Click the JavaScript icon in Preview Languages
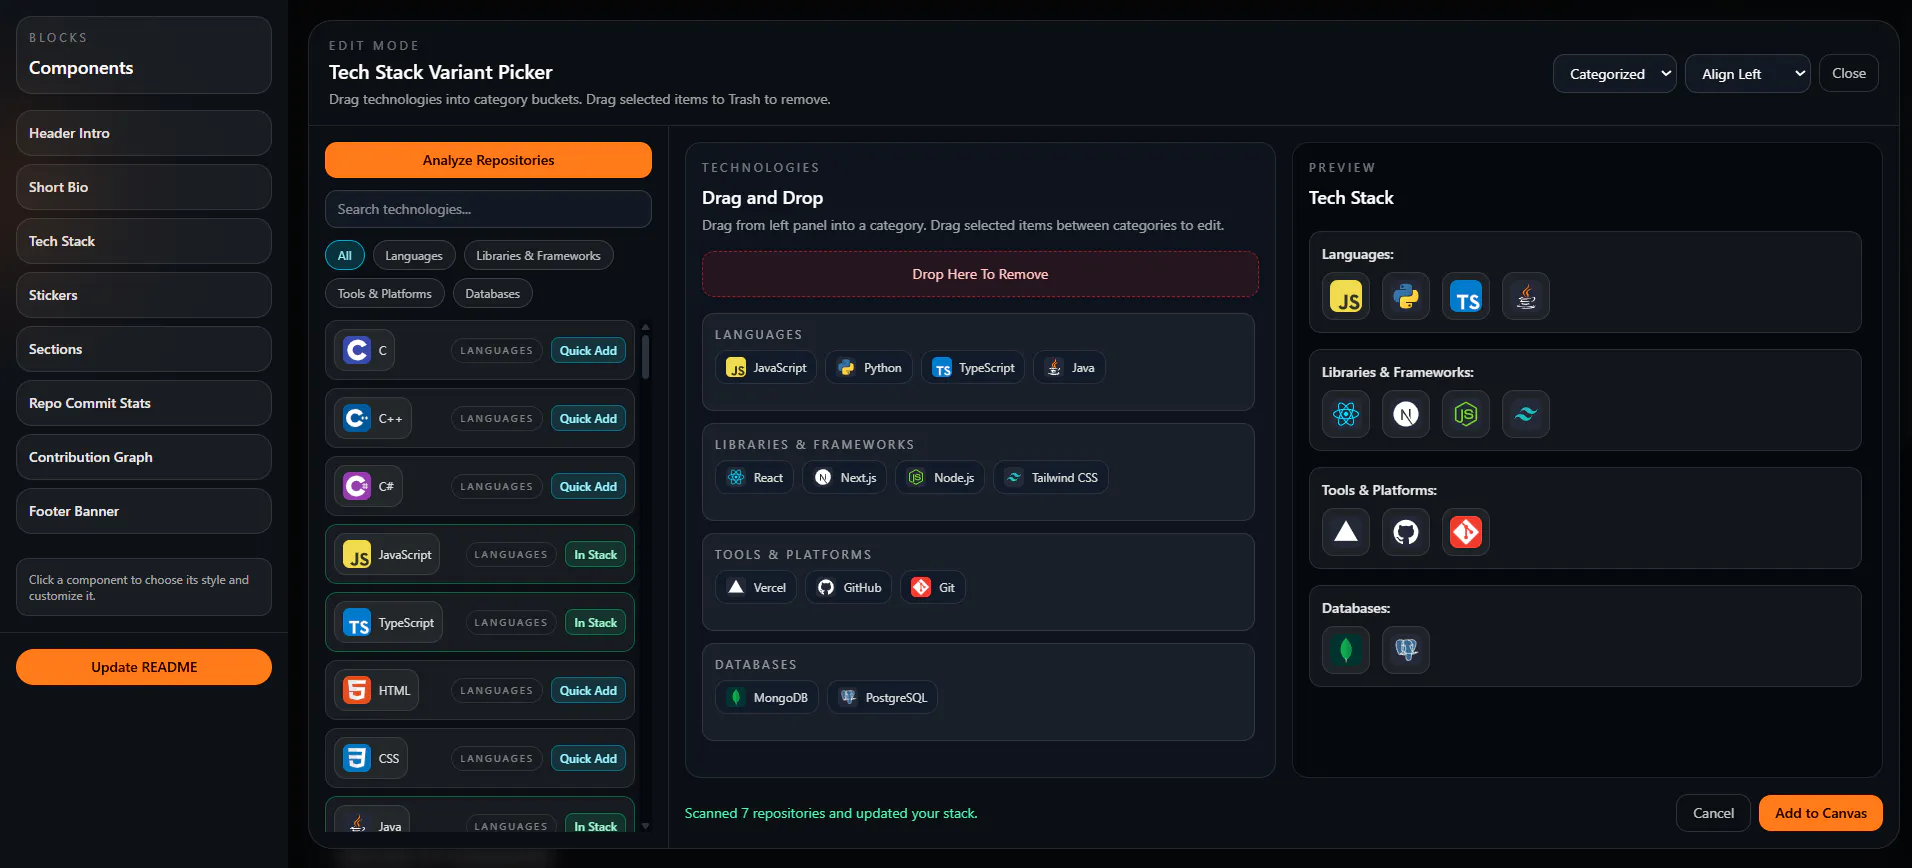Image resolution: width=1912 pixels, height=868 pixels. point(1346,297)
